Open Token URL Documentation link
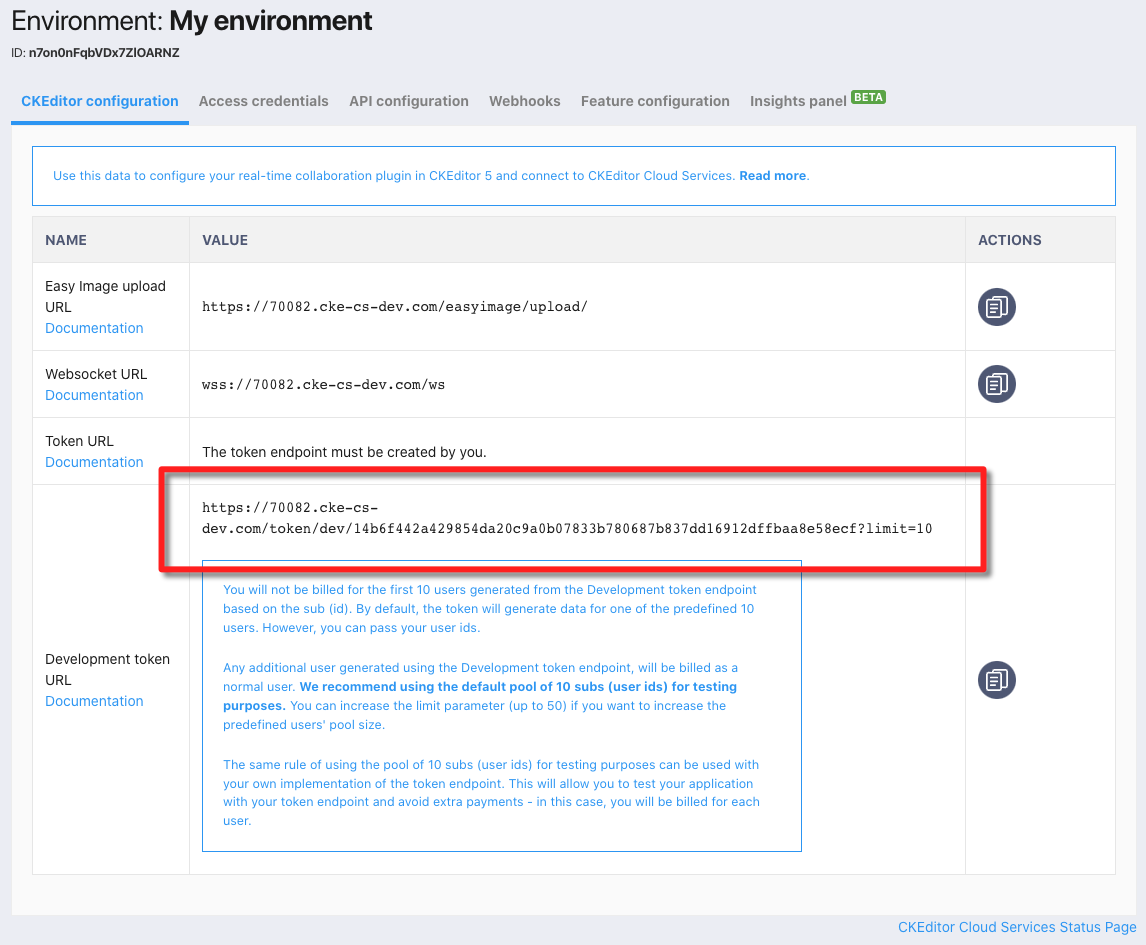This screenshot has height=945, width=1146. 94,462
